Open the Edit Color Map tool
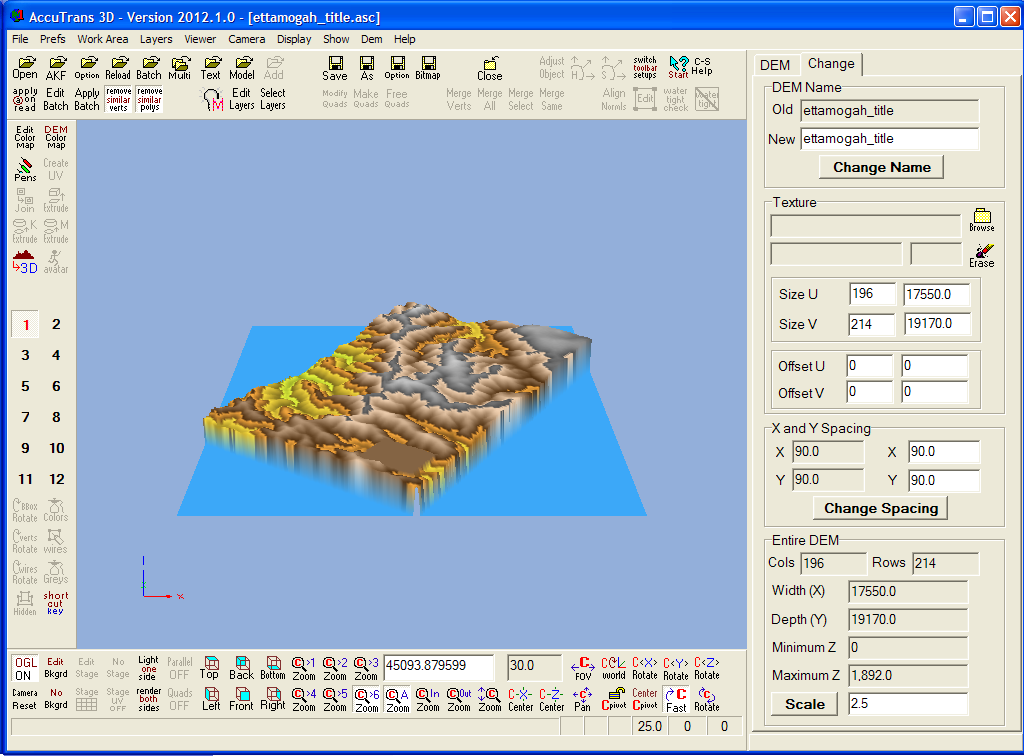This screenshot has height=756, width=1024. [x=25, y=136]
